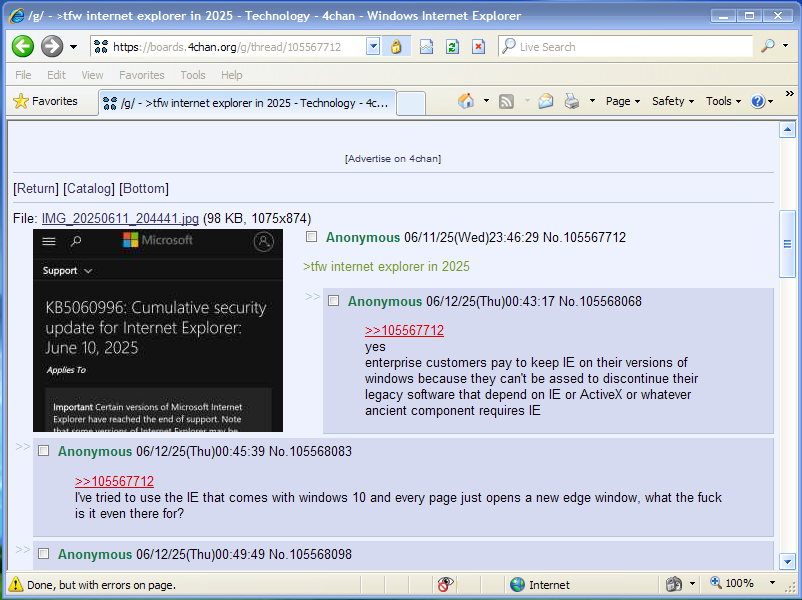Click the 4chan site icon in address bar
802x600 pixels.
click(101, 47)
